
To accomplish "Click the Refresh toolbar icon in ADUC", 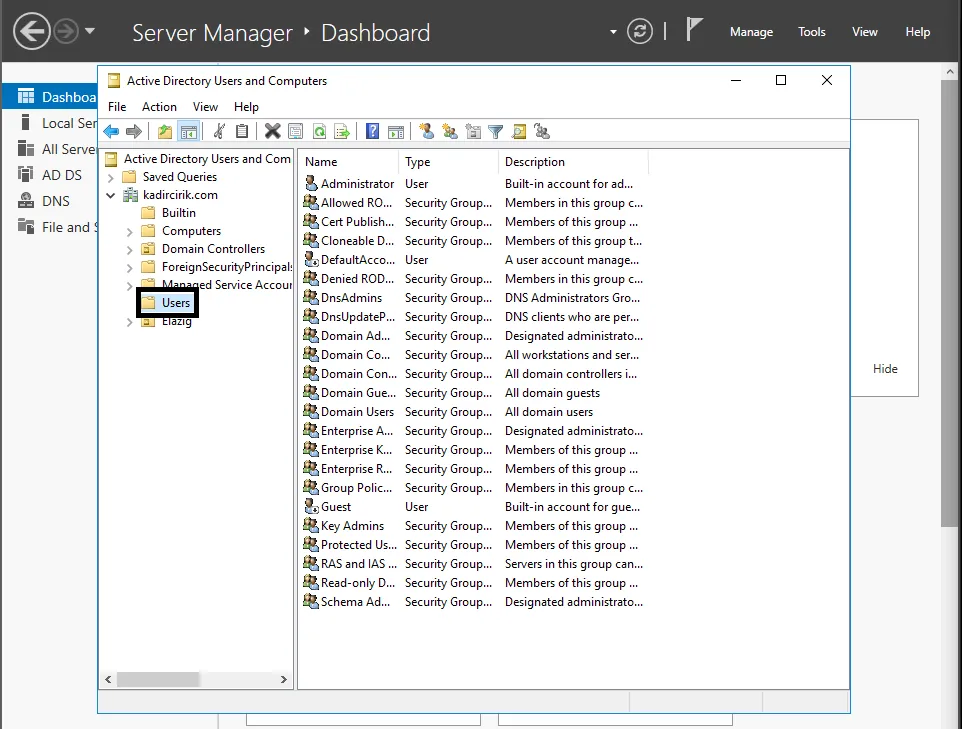I will (x=319, y=131).
